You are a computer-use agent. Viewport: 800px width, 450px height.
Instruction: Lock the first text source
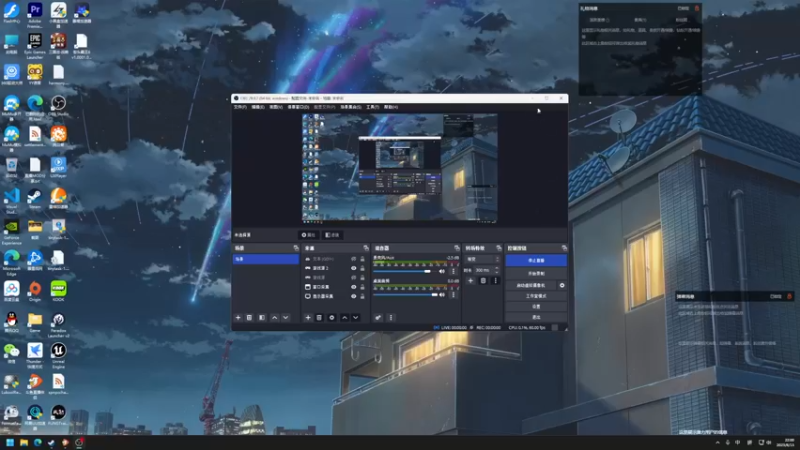(362, 259)
